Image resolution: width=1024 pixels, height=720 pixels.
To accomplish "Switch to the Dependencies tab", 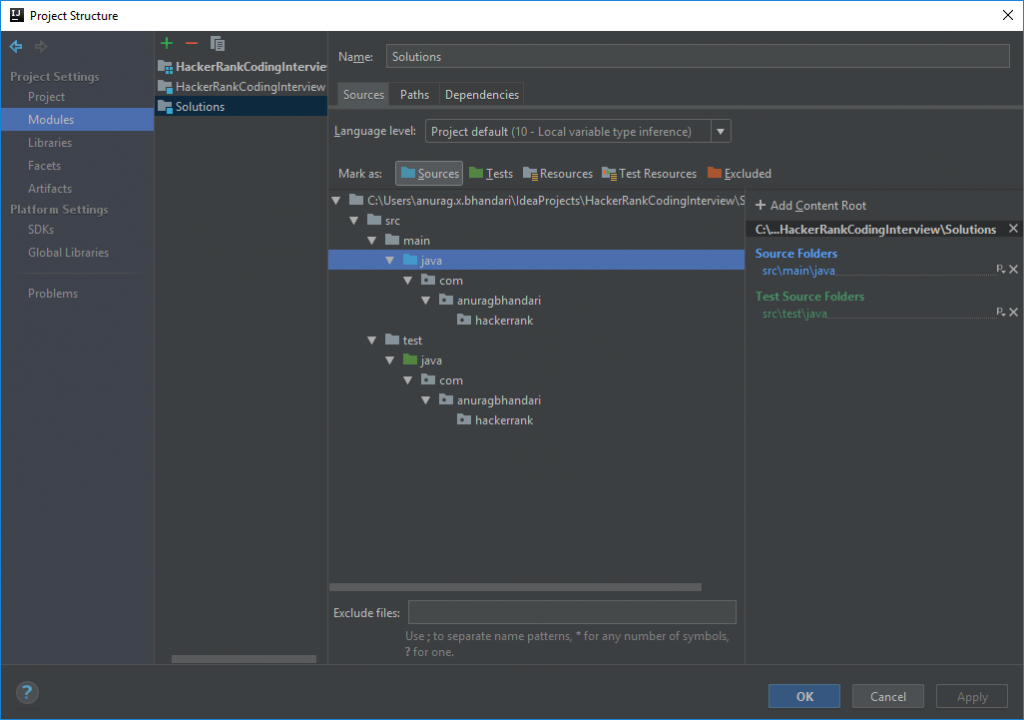I will pyautogui.click(x=482, y=95).
